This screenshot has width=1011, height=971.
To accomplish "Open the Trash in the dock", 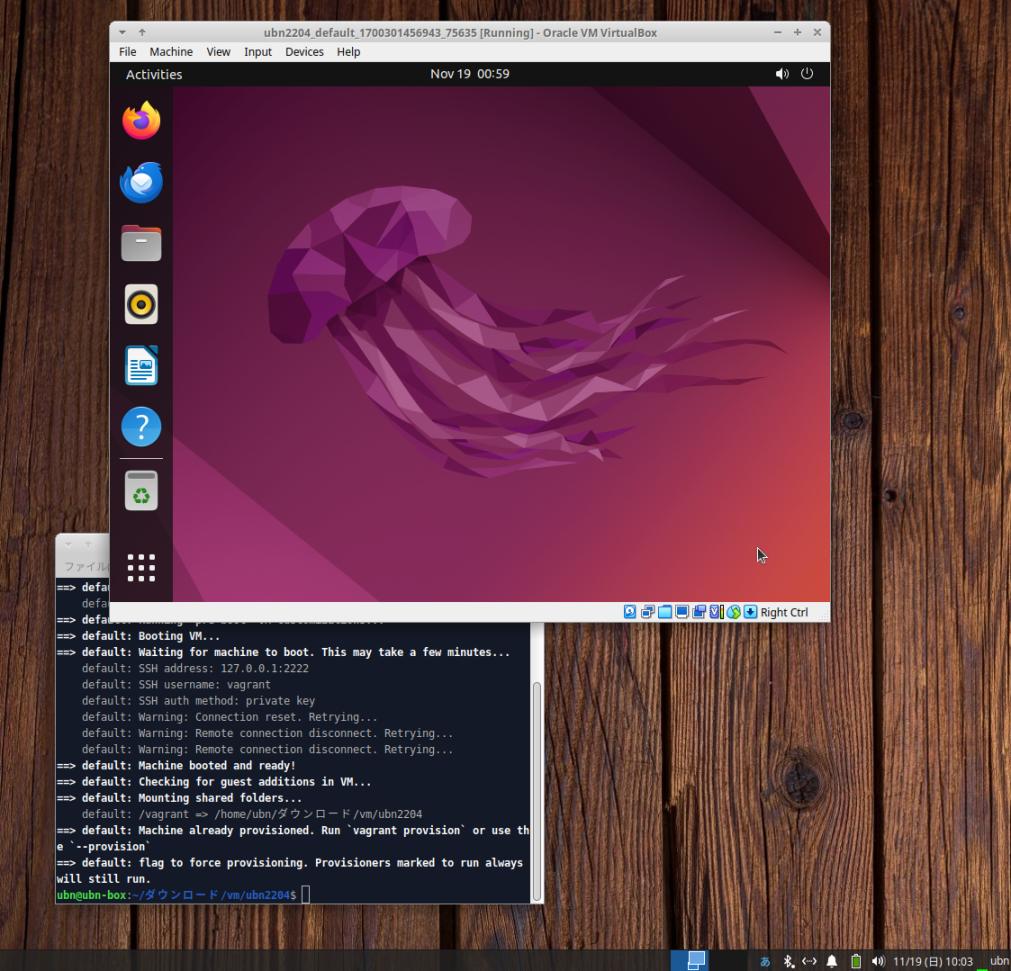I will click(x=141, y=491).
